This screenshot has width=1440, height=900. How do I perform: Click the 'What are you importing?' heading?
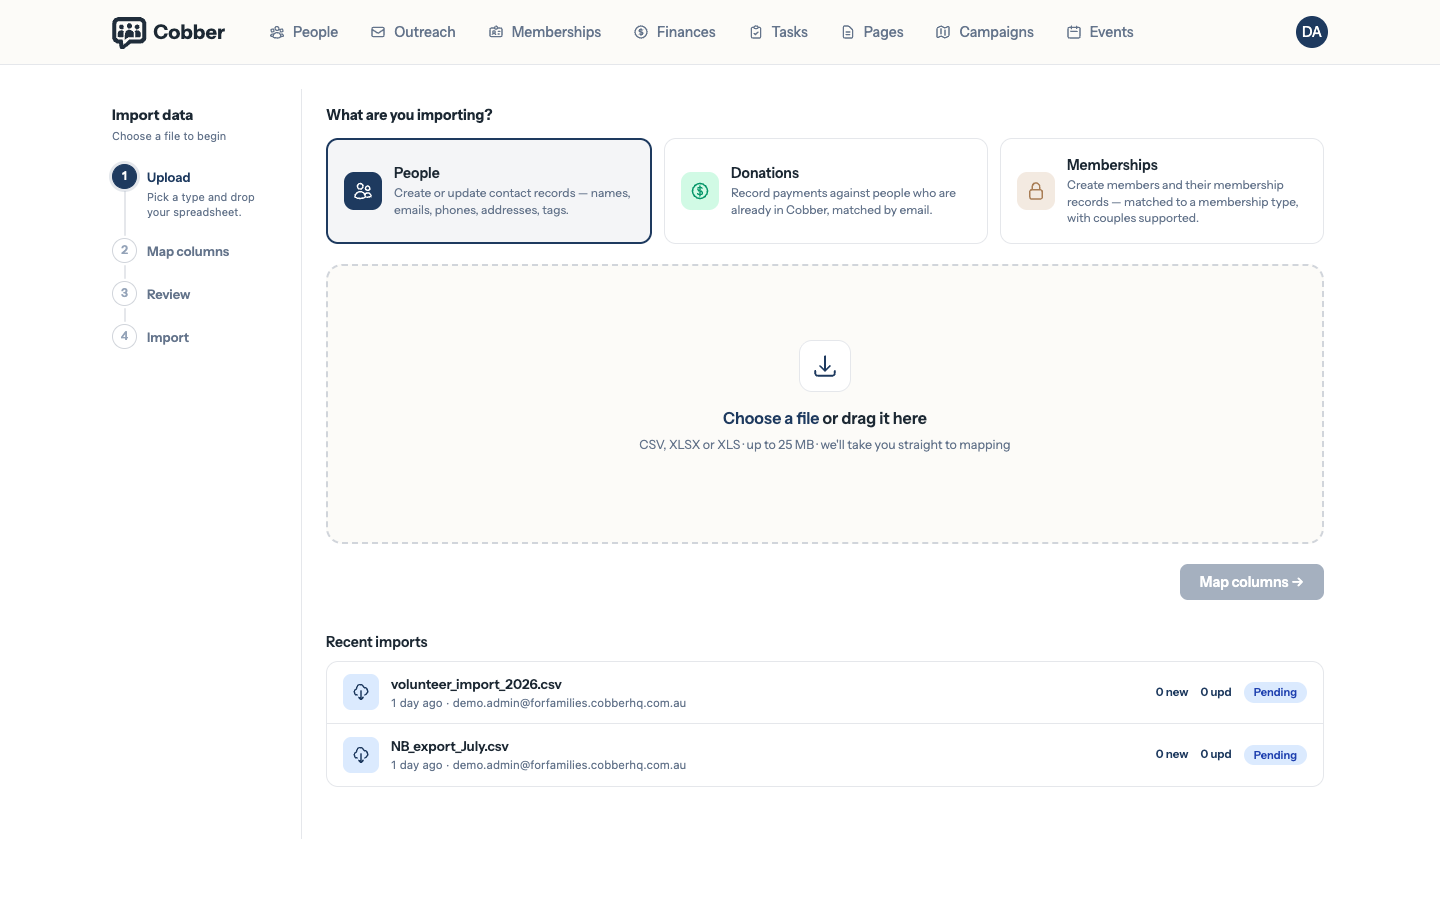tap(409, 115)
